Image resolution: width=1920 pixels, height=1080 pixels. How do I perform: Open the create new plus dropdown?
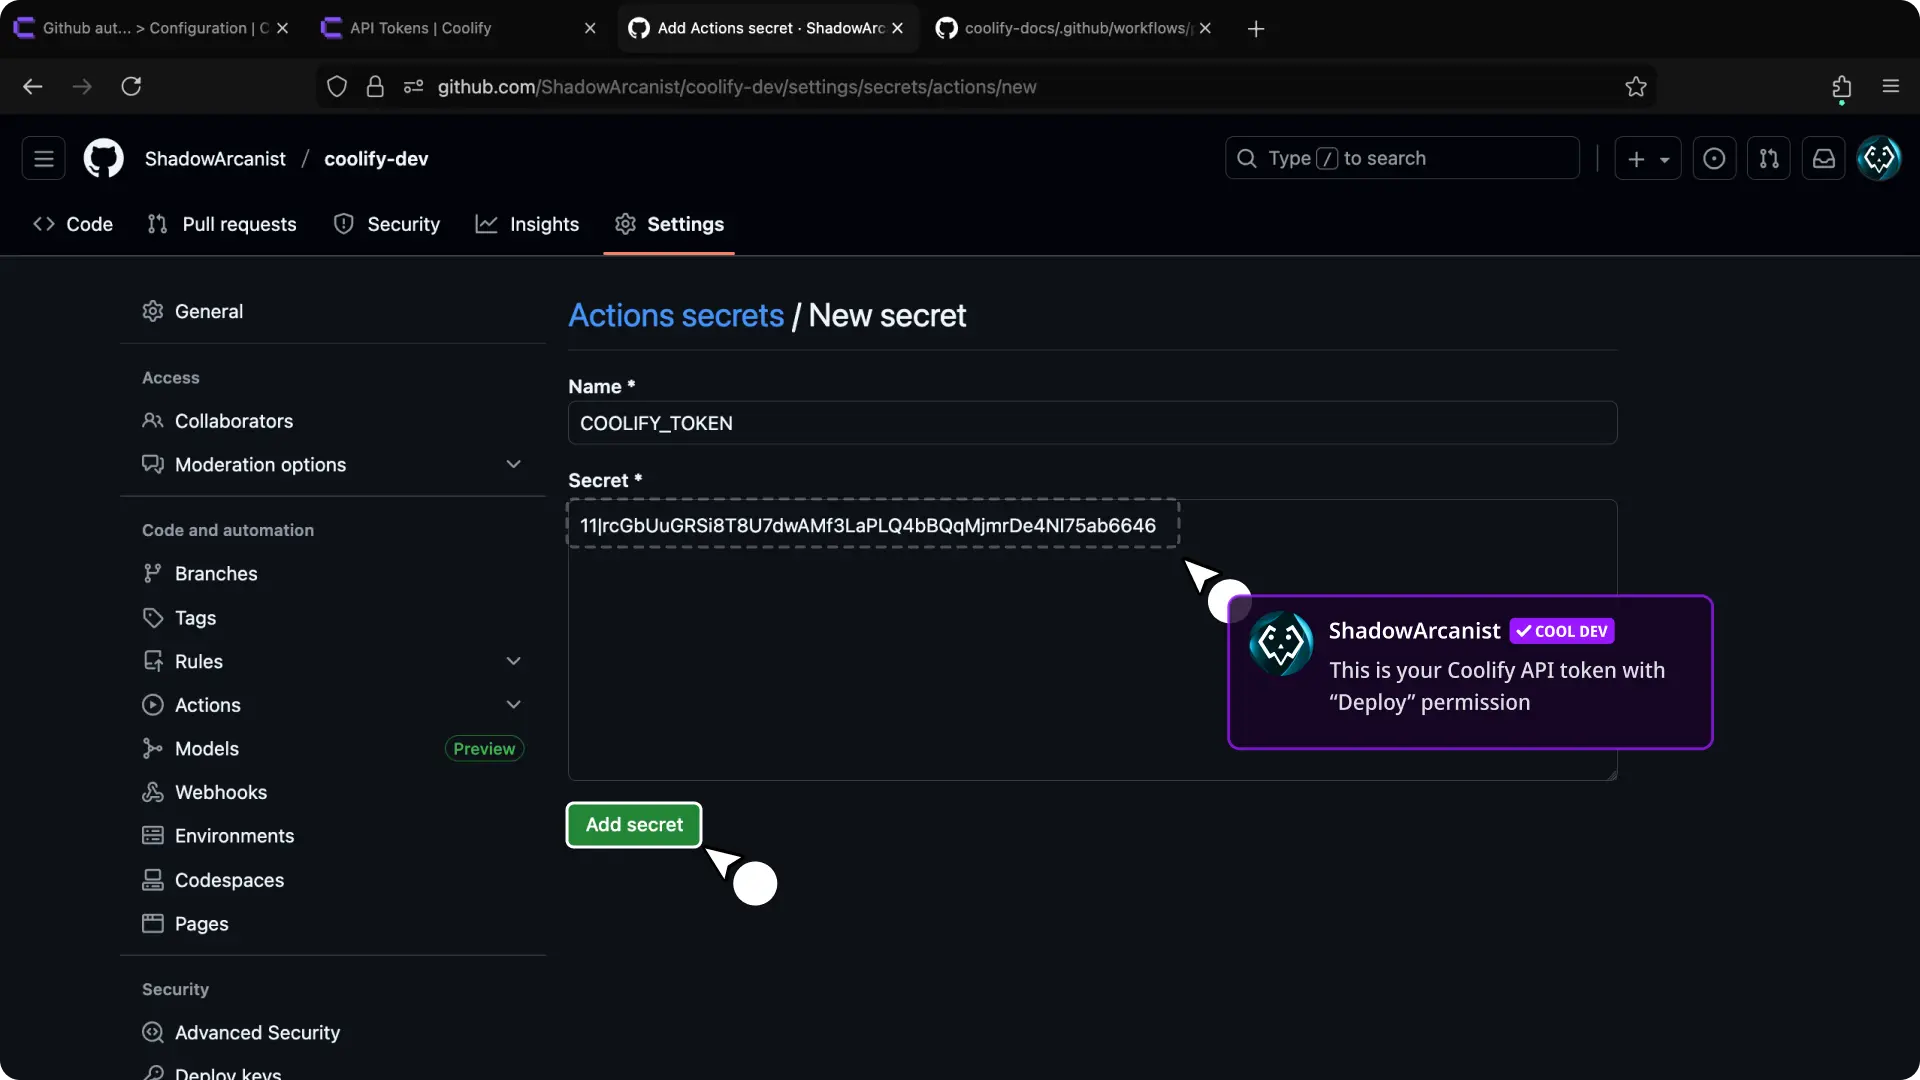click(x=1648, y=159)
